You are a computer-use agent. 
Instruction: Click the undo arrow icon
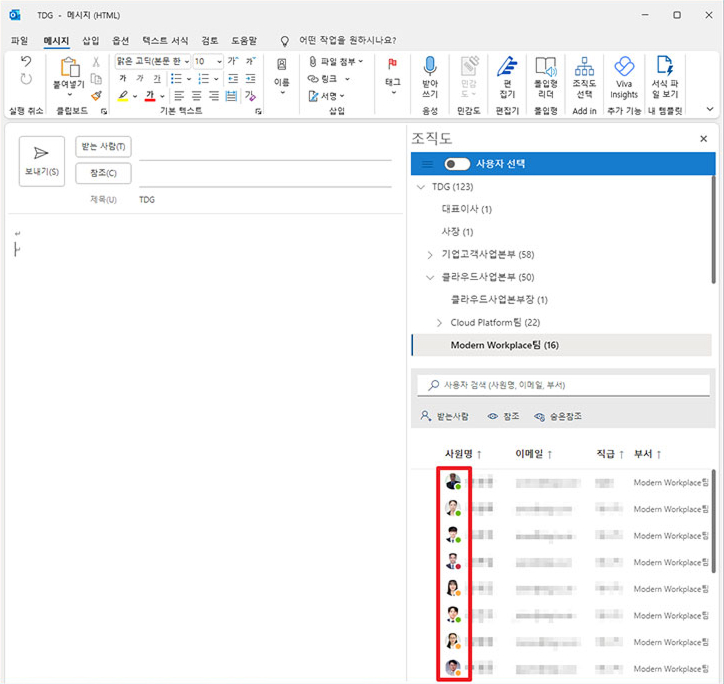pos(26,61)
